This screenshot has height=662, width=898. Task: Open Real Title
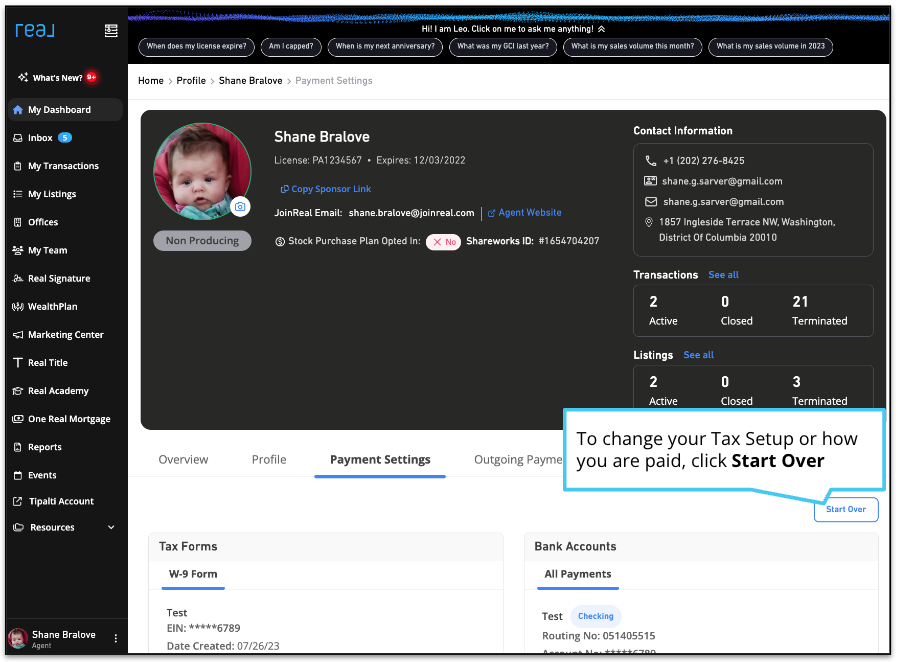[x=47, y=362]
